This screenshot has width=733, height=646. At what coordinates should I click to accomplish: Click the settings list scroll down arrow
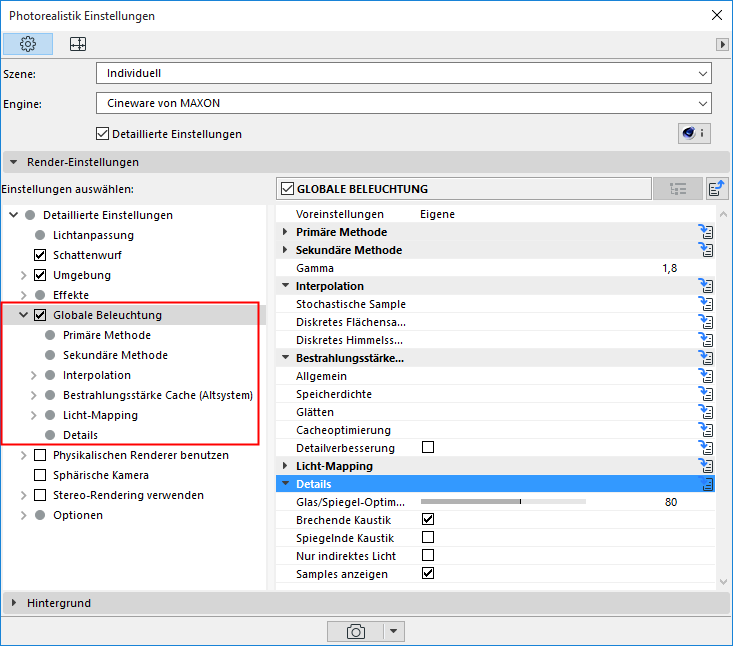723,582
